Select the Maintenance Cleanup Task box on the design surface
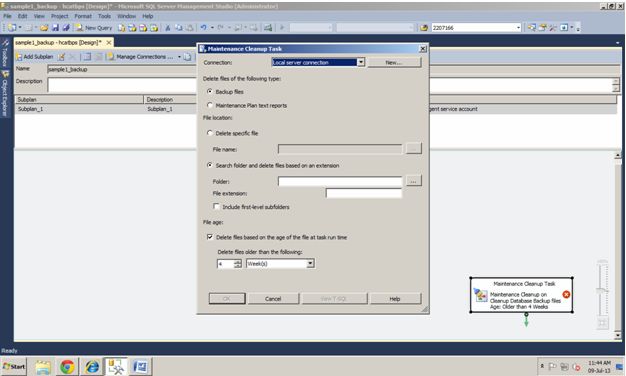 [521, 295]
